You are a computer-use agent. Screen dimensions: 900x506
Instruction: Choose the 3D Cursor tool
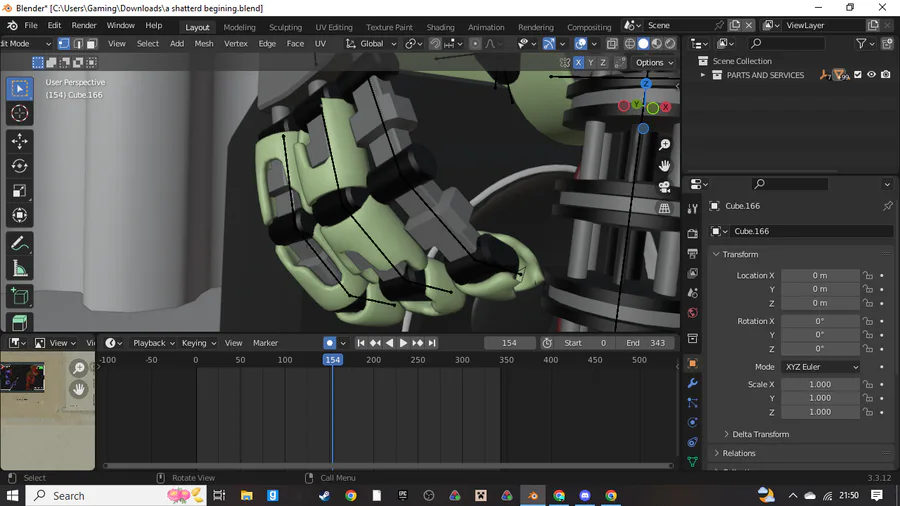pos(19,114)
